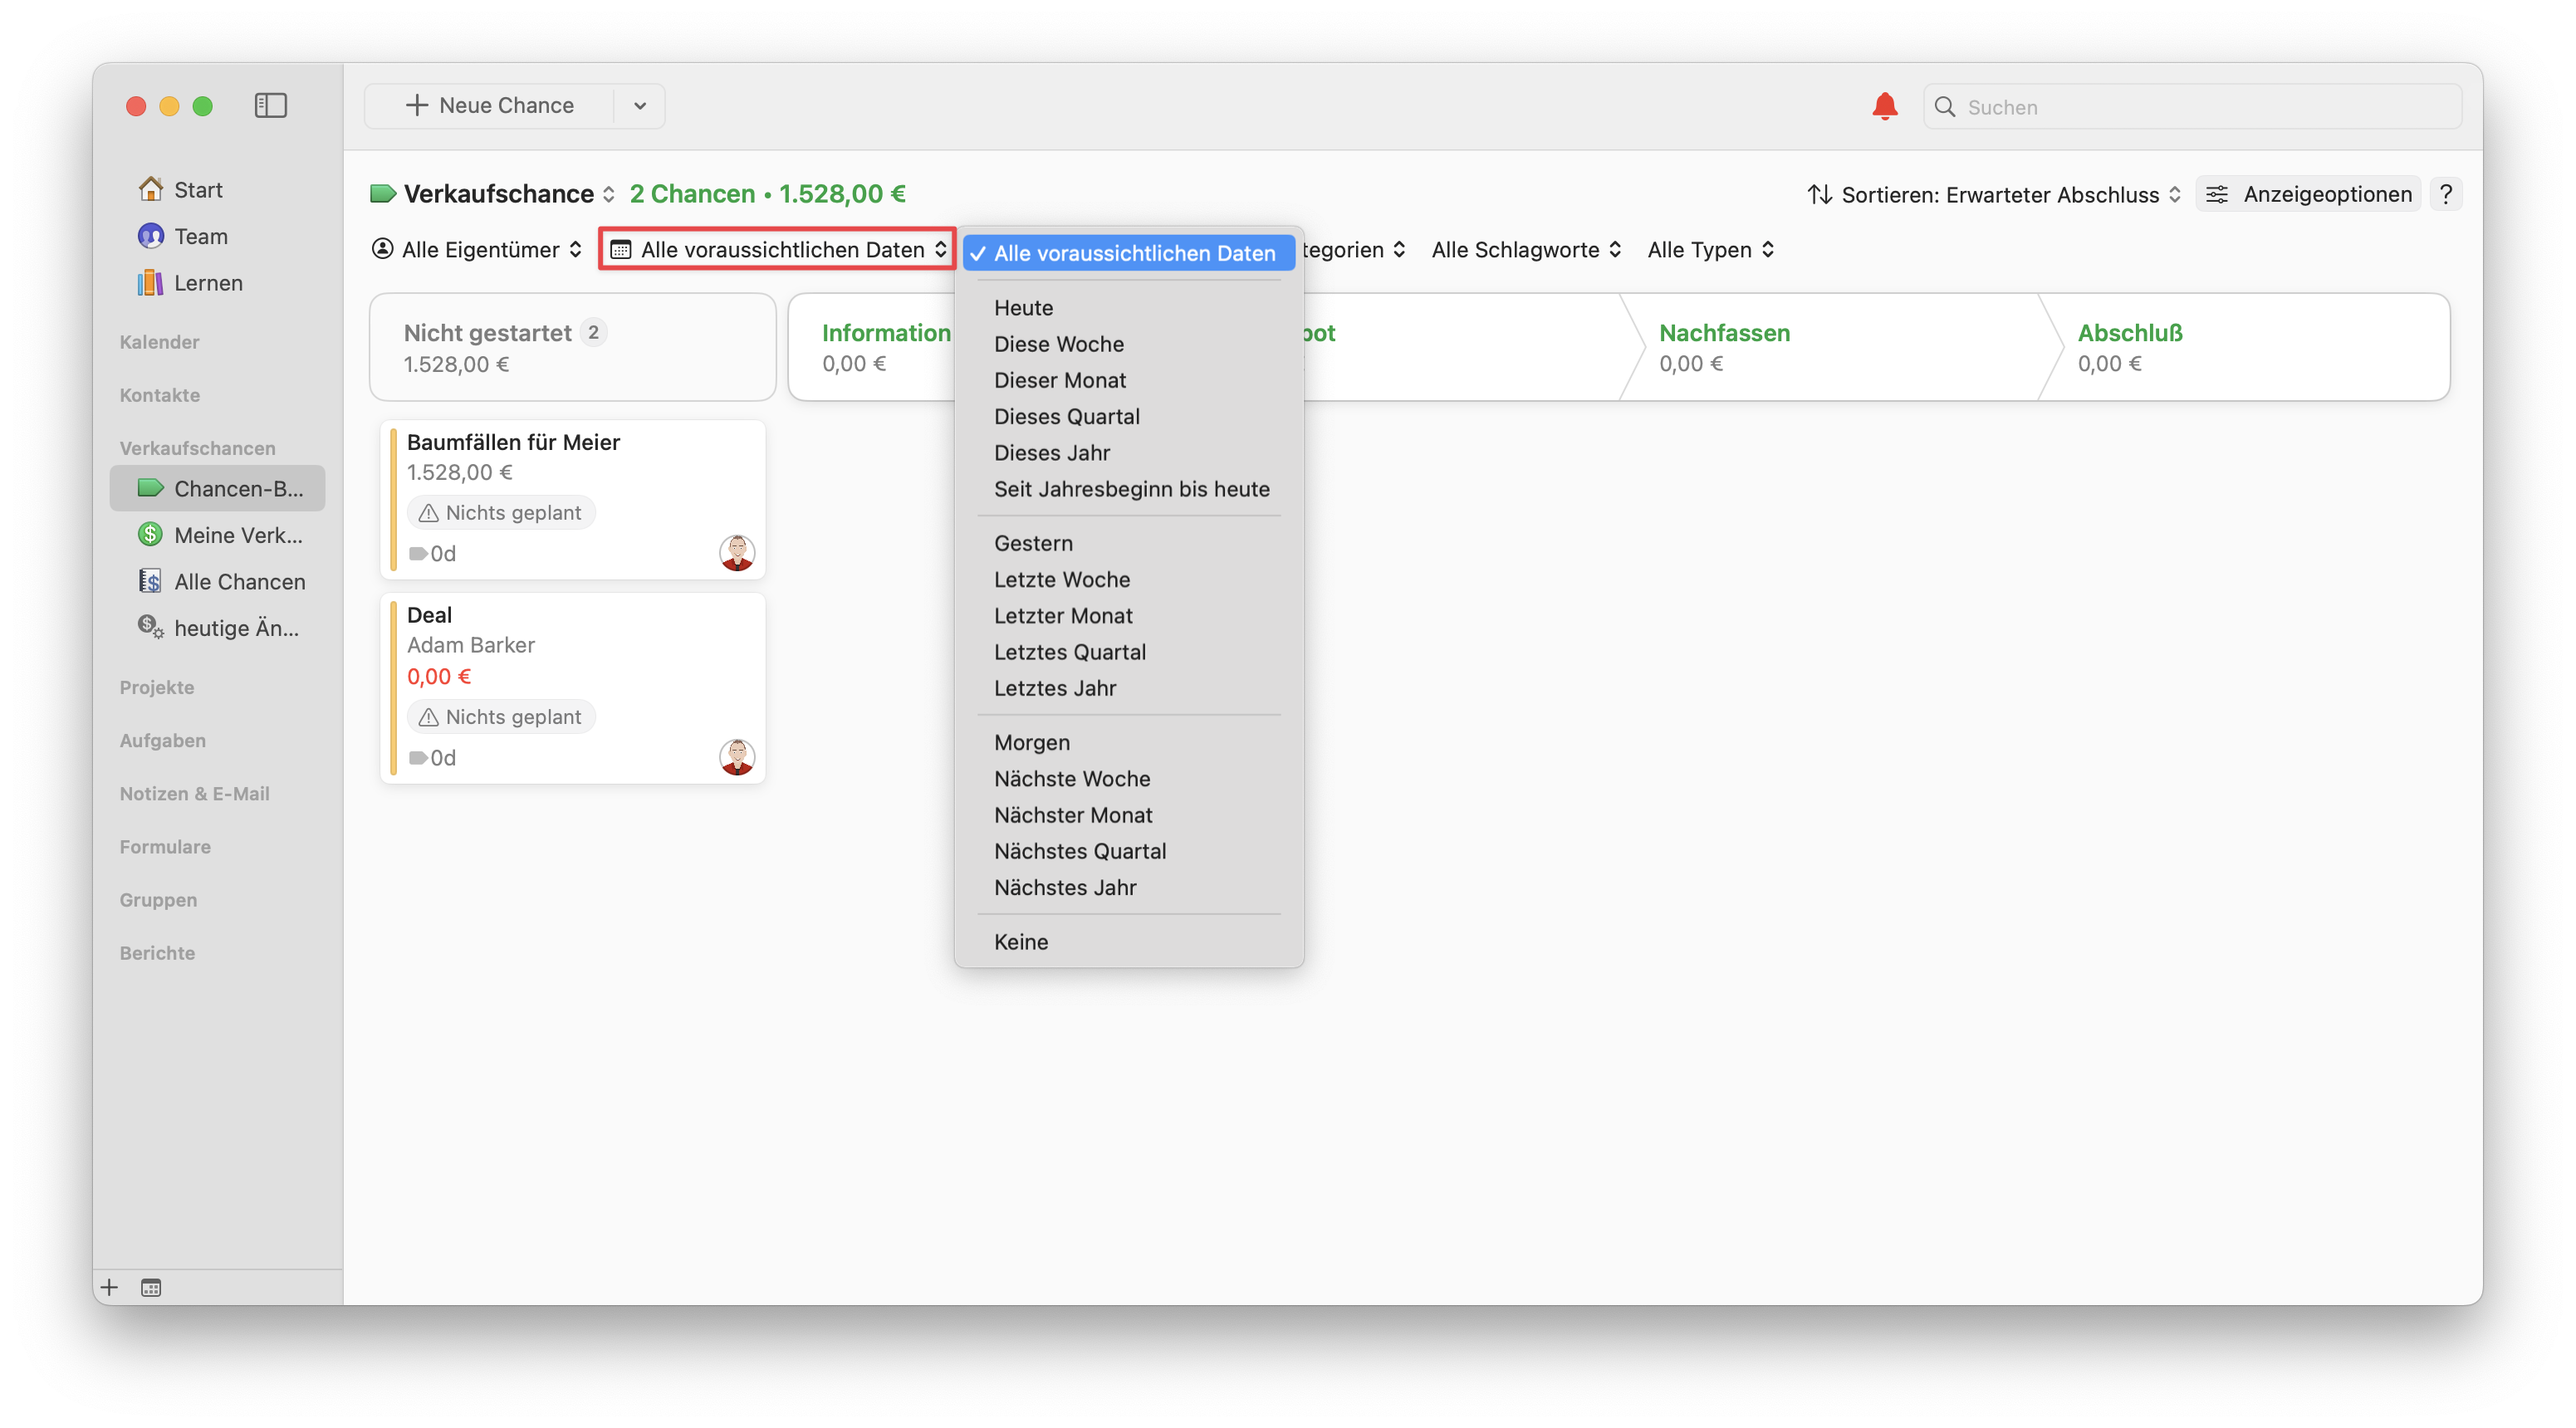Viewport: 2576px width, 1428px height.
Task: Open Alle Schlagworte filter dropdown
Action: 1525,250
